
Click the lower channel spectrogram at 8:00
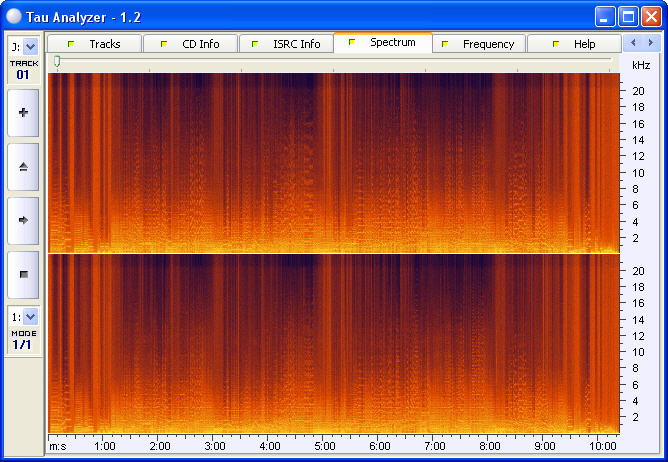tap(489, 340)
